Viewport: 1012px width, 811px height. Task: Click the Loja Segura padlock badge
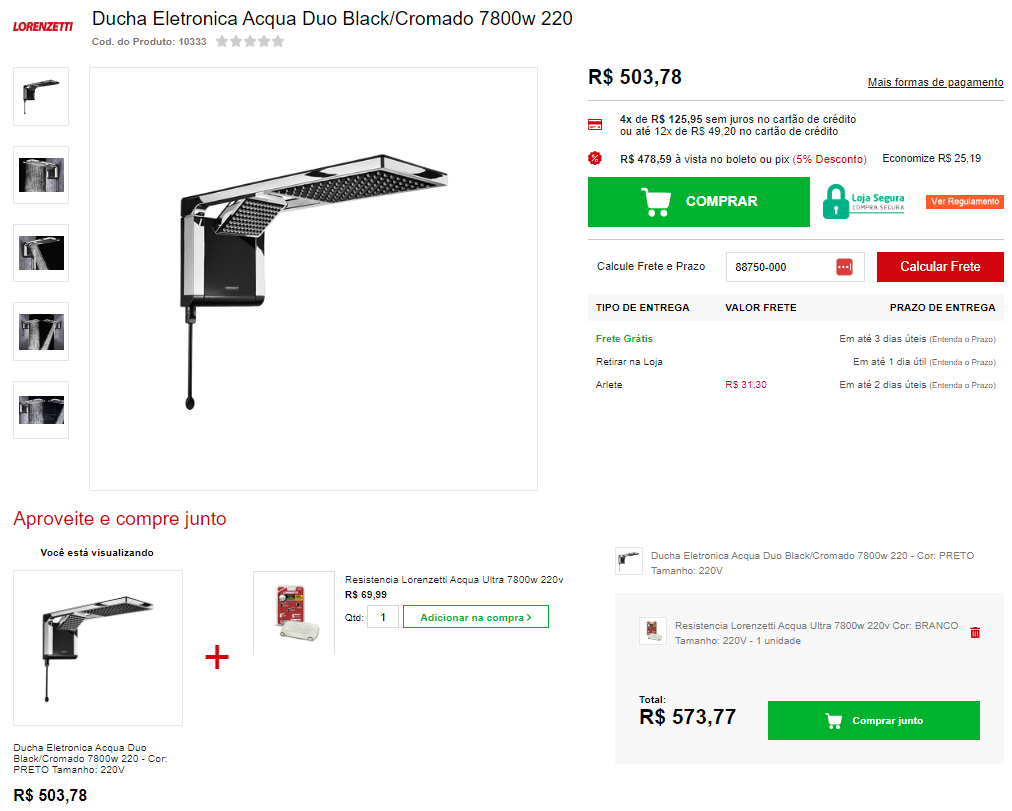(x=864, y=202)
